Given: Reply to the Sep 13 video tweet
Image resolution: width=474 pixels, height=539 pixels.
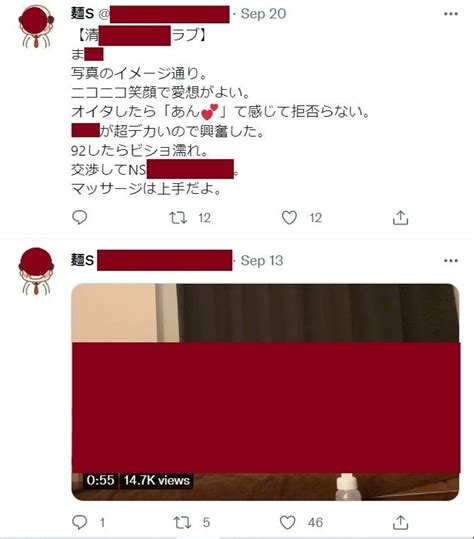Looking at the screenshot, I should [x=79, y=522].
